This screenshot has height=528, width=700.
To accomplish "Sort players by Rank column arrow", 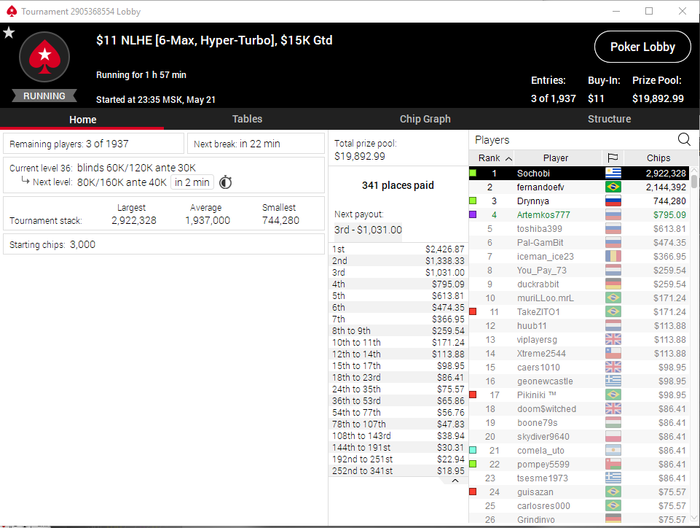I will pyautogui.click(x=508, y=158).
